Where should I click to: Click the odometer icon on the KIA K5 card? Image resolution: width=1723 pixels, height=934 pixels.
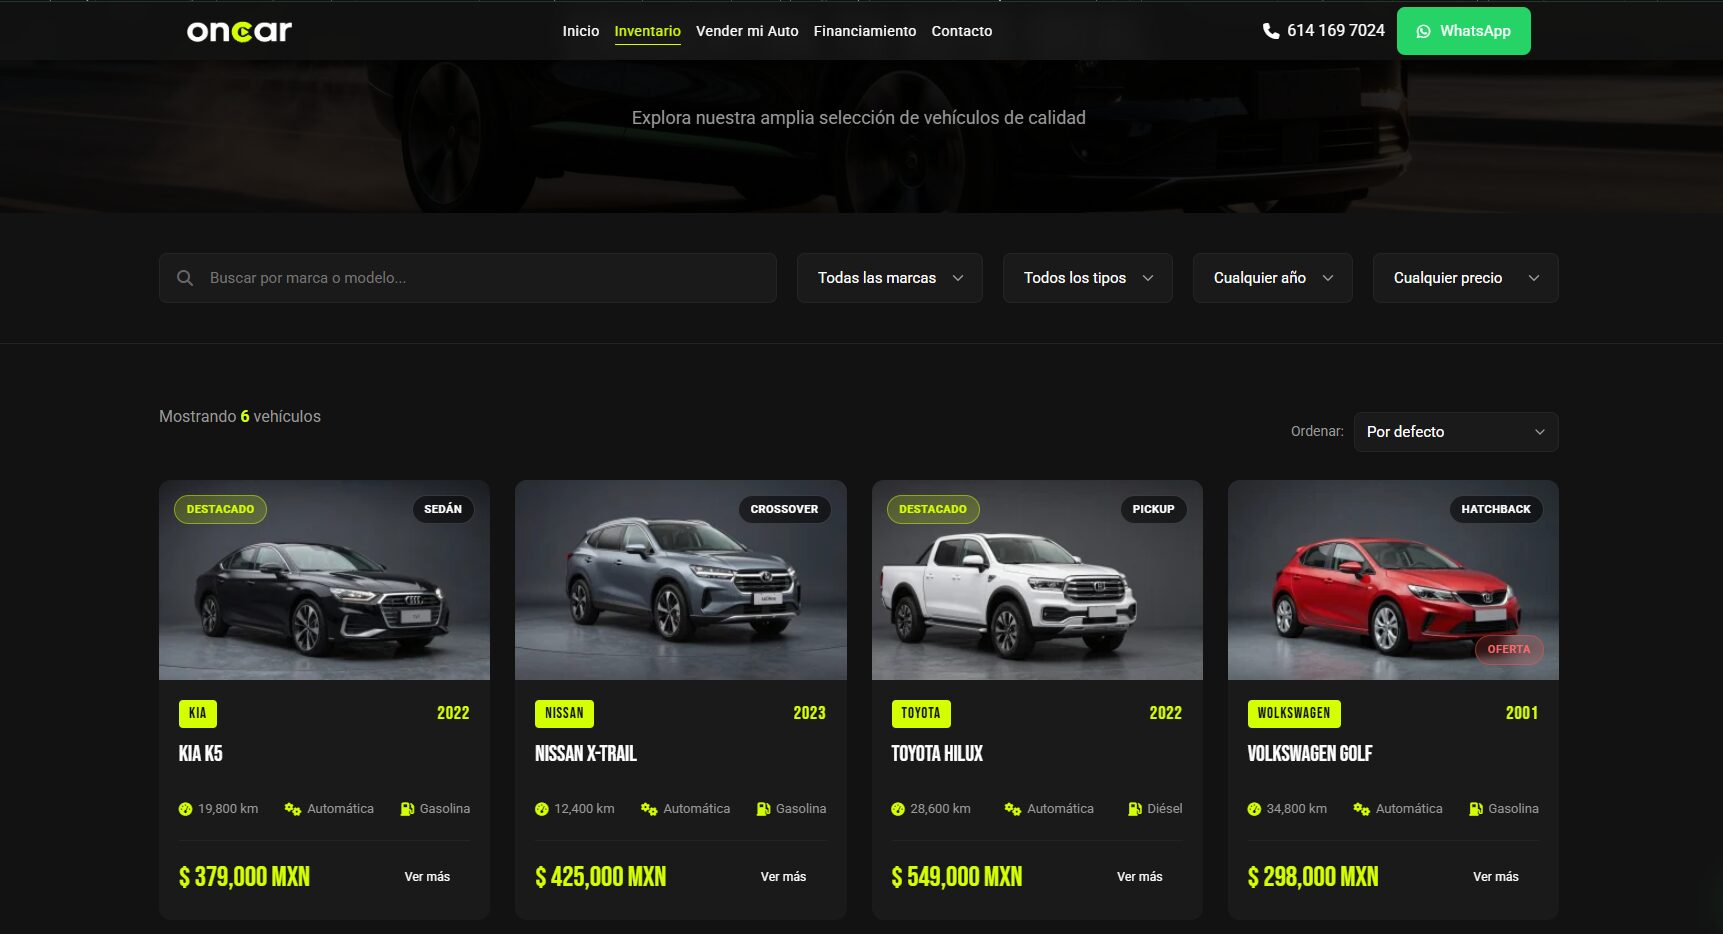(185, 809)
